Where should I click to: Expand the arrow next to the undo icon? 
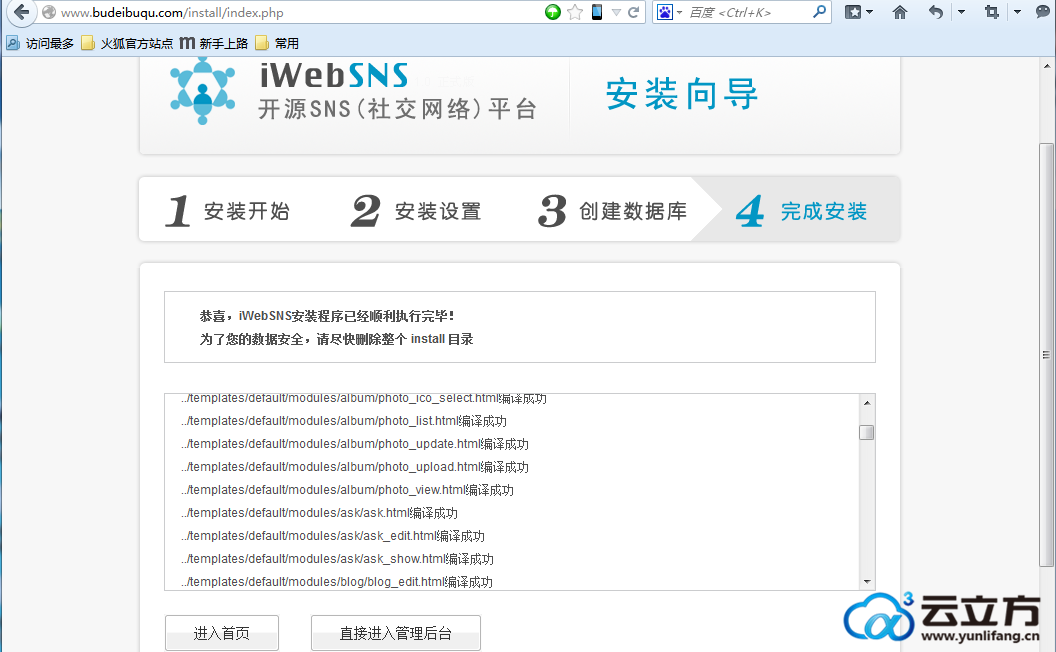961,12
